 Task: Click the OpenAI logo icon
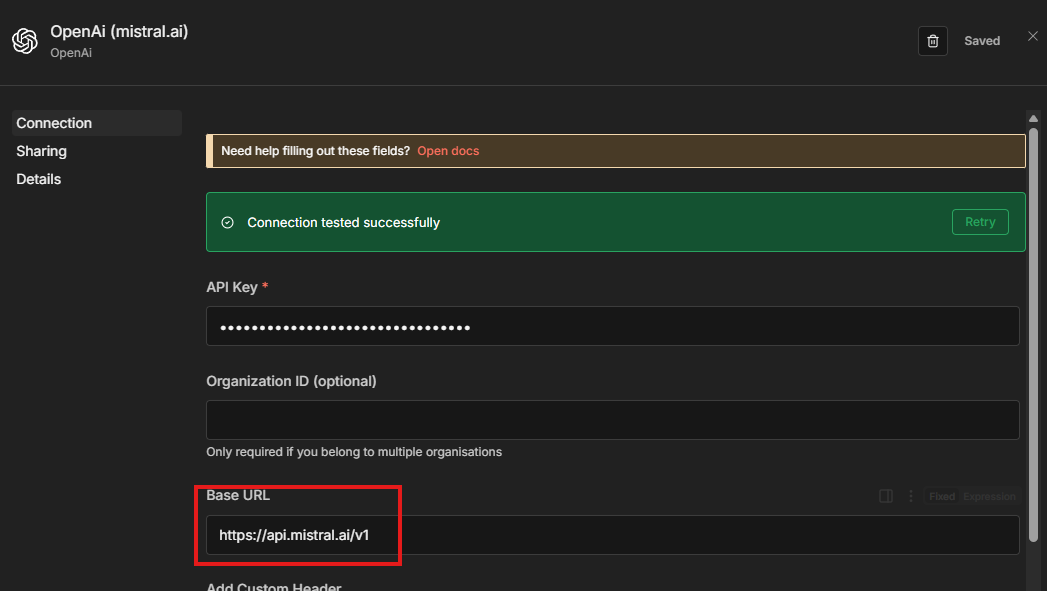pos(25,41)
